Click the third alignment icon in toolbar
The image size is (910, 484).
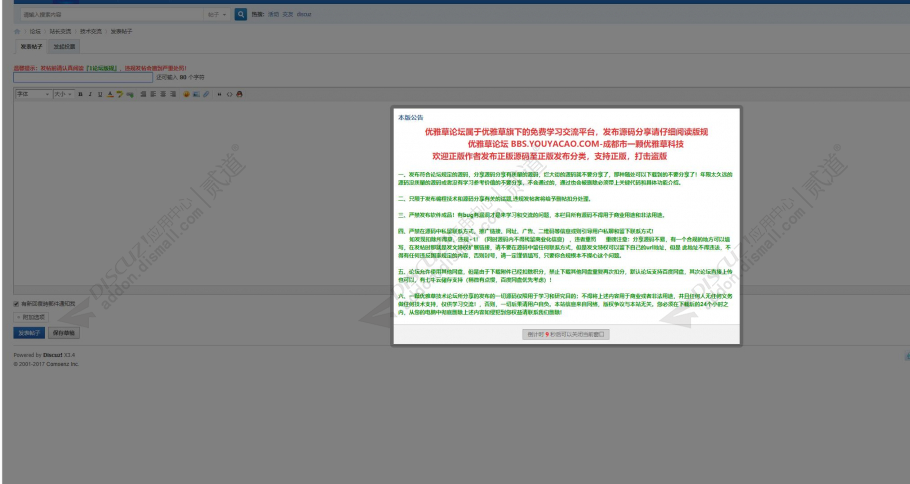(163, 94)
